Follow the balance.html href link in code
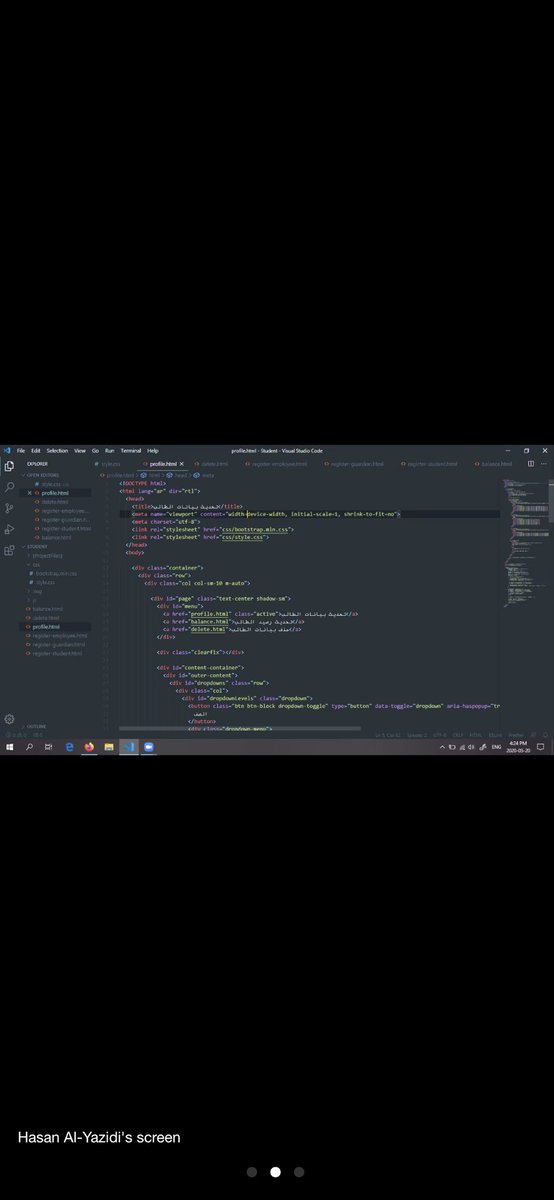The width and height of the screenshot is (554, 1200). [209, 622]
